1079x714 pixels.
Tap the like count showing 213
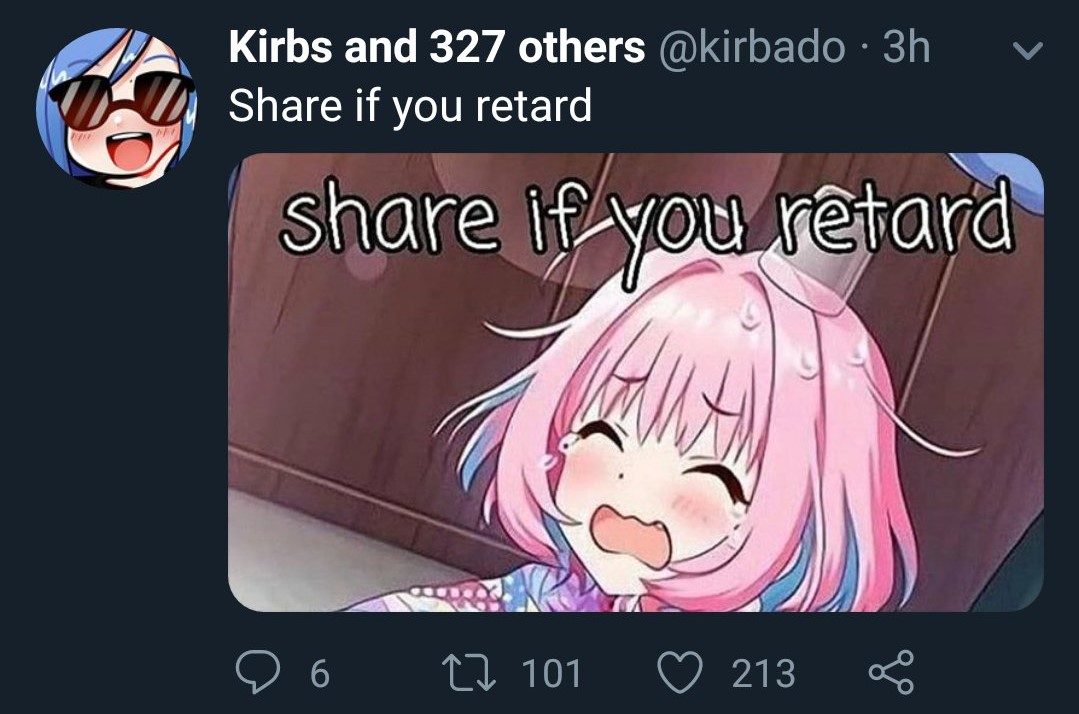763,673
